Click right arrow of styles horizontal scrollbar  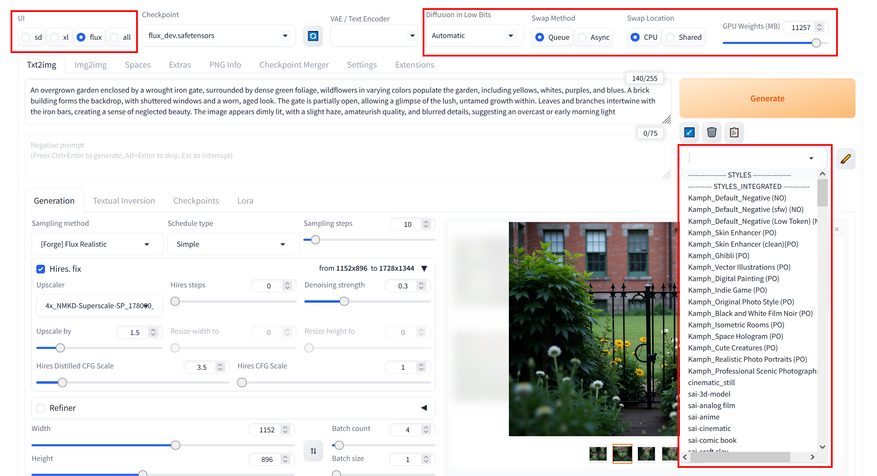(813, 457)
